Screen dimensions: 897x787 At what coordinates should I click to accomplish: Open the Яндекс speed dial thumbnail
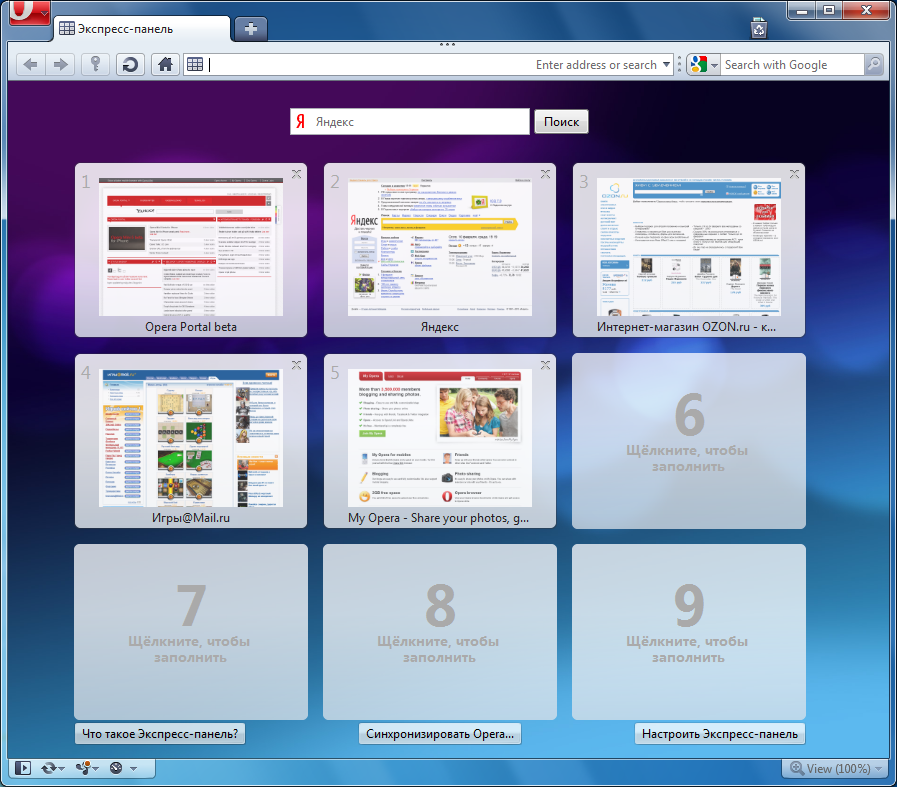(x=440, y=247)
